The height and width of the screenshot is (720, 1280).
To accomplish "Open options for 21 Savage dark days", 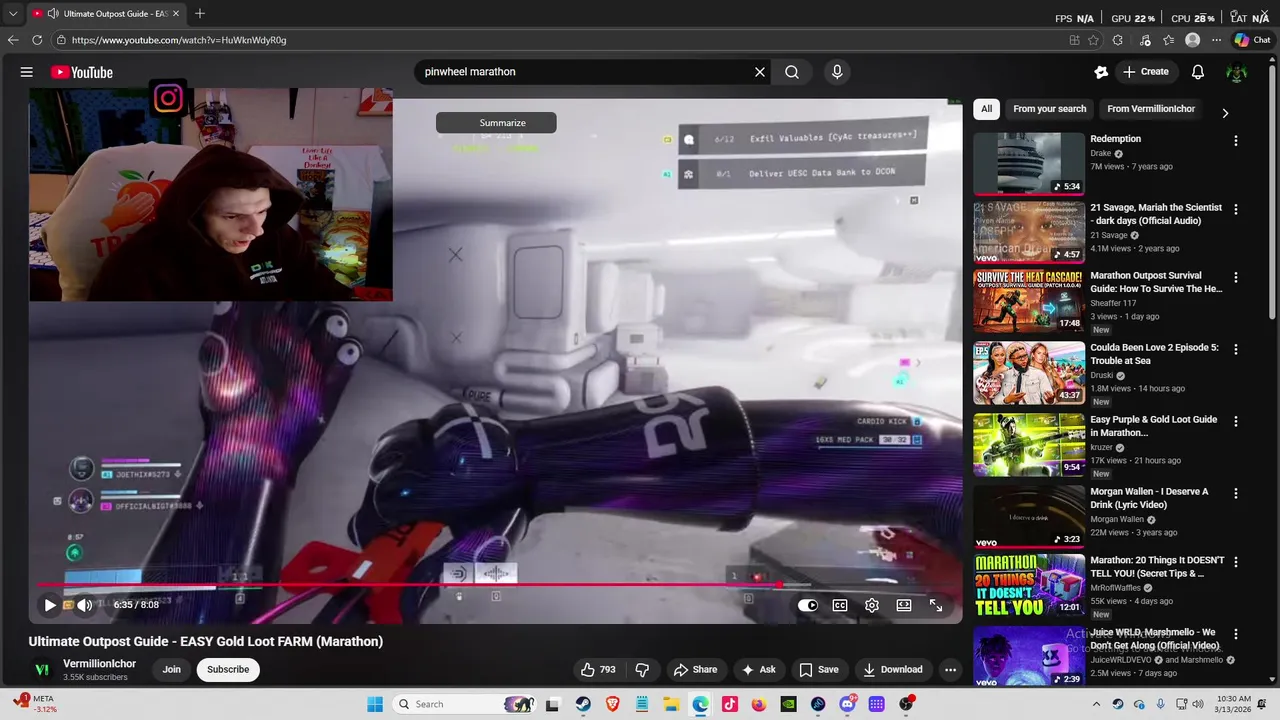I will (1236, 210).
